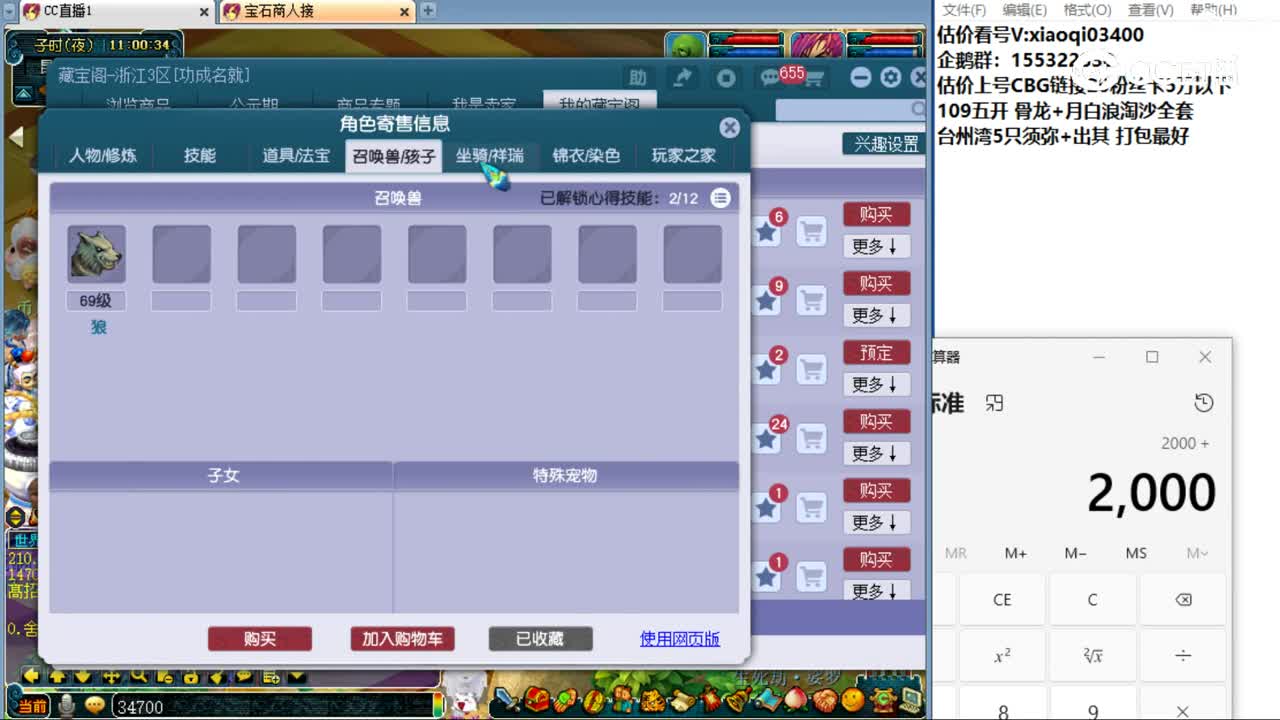Expand 更多 below the 预定 button
The height and width of the screenshot is (720, 1280).
876,384
